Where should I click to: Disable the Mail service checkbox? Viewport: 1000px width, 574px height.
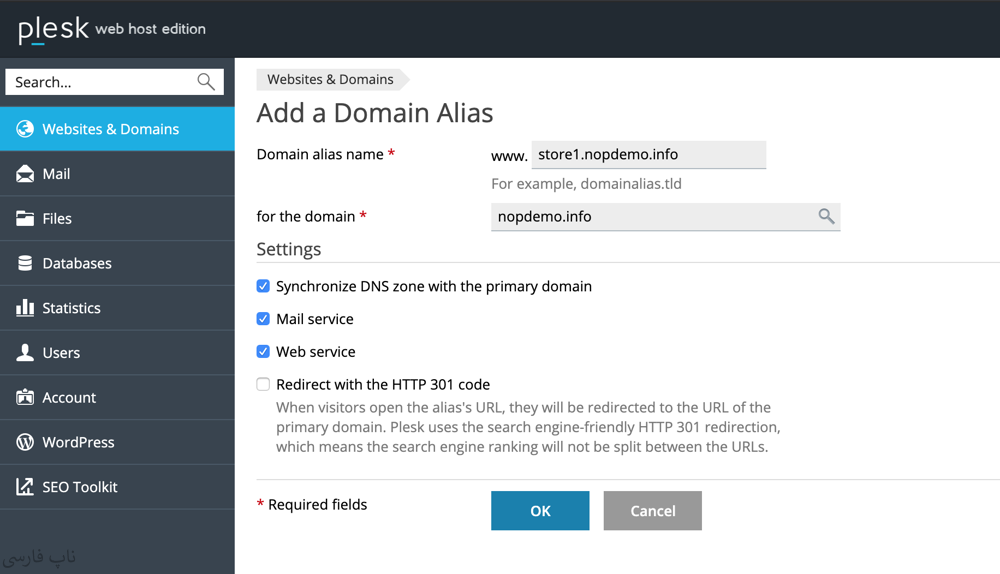(x=263, y=319)
